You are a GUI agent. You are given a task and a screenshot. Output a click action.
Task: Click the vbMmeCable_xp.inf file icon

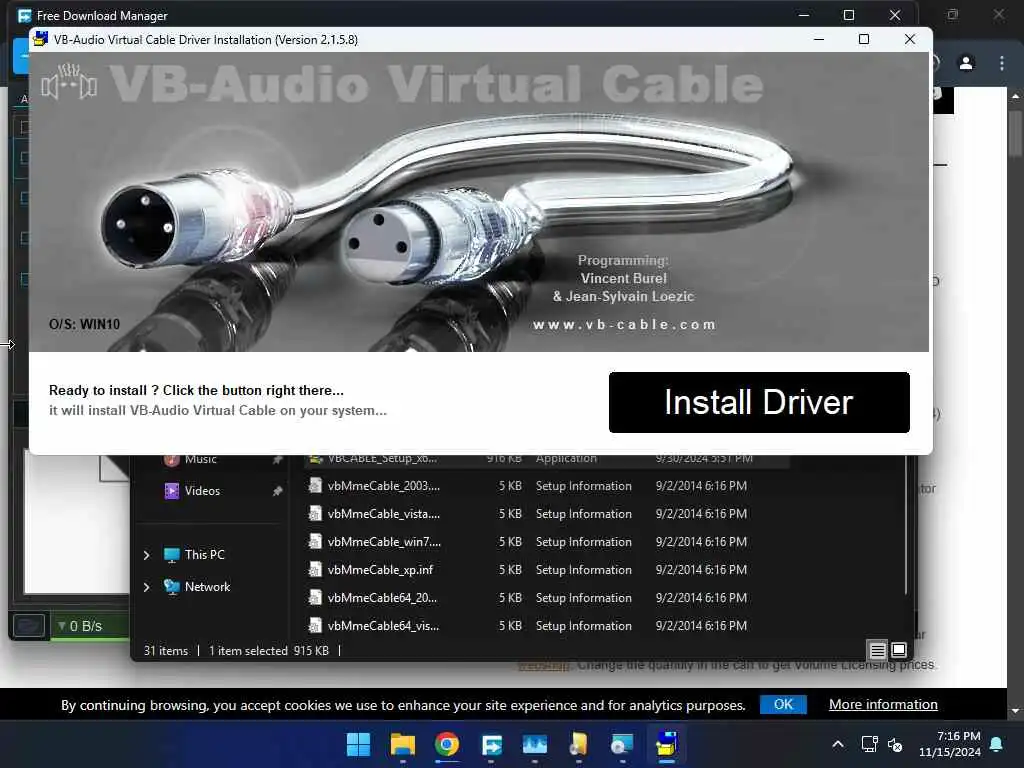tap(315, 569)
